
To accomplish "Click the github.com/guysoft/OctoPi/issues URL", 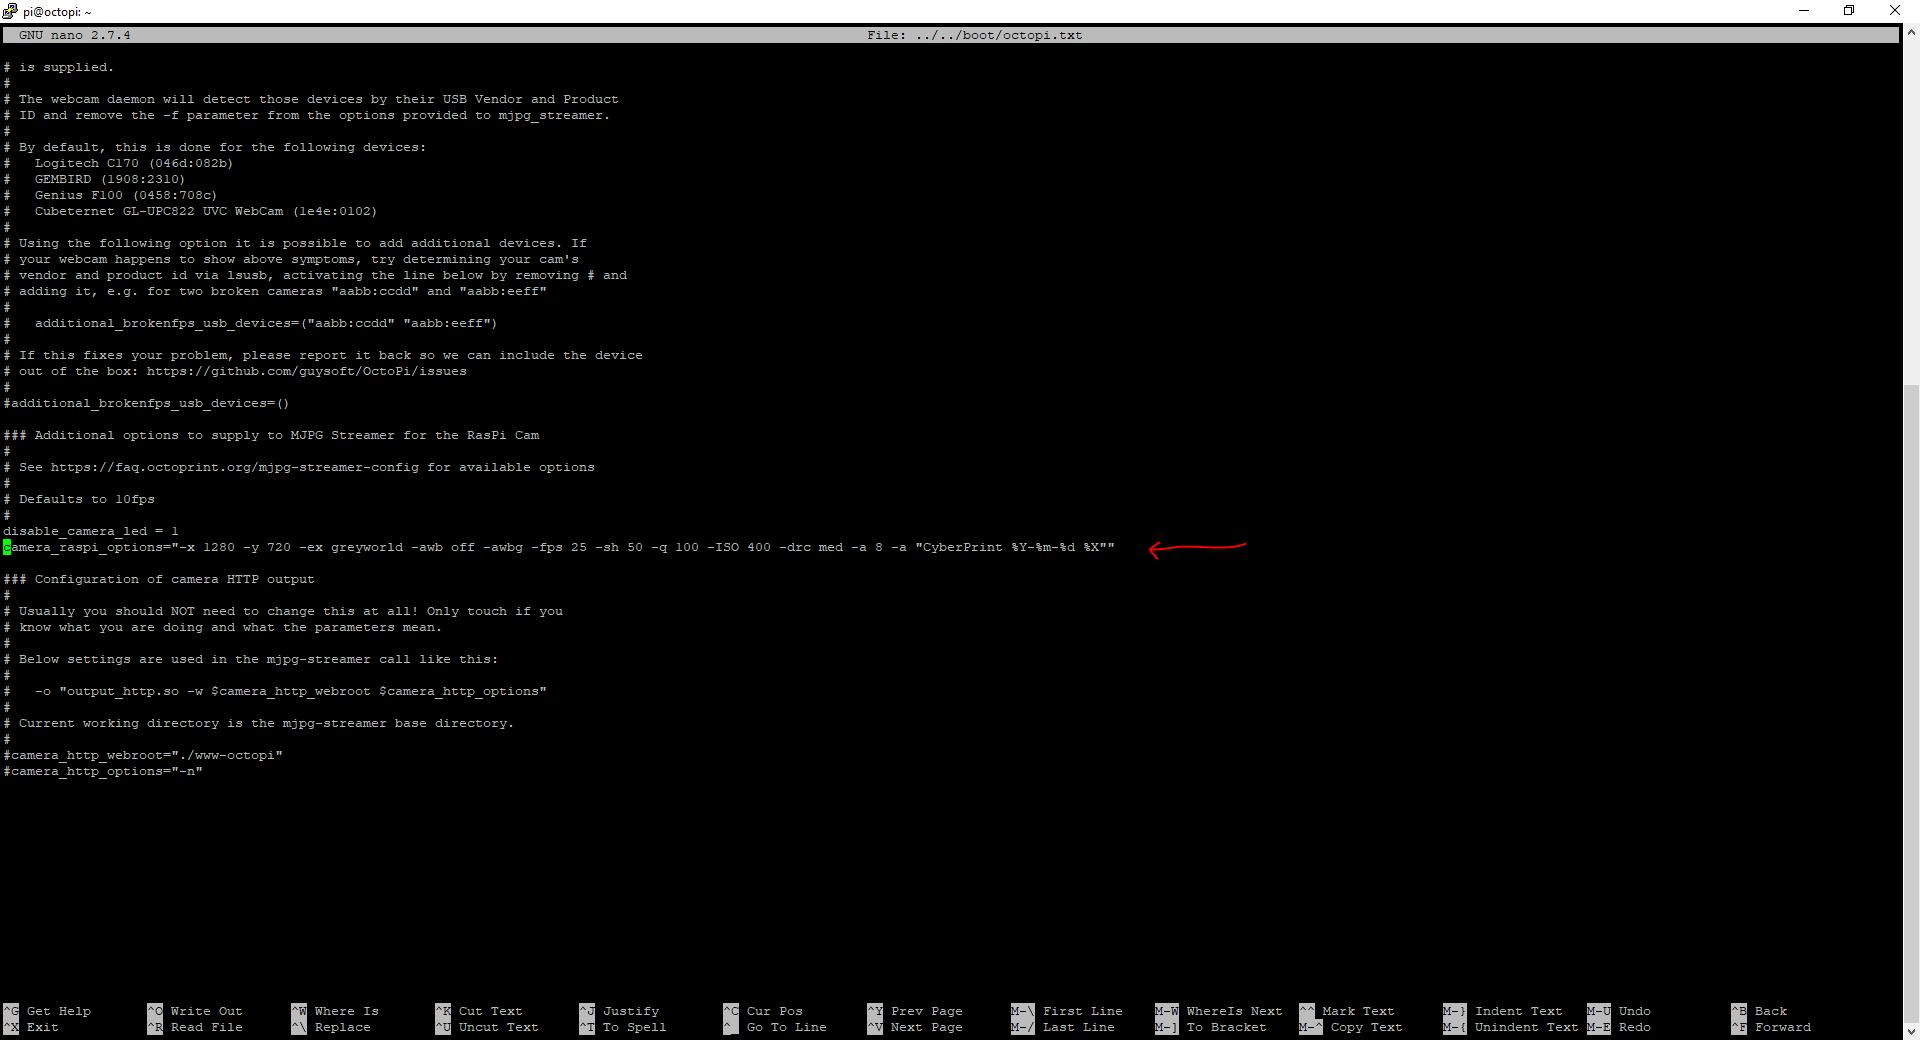I will 307,371.
